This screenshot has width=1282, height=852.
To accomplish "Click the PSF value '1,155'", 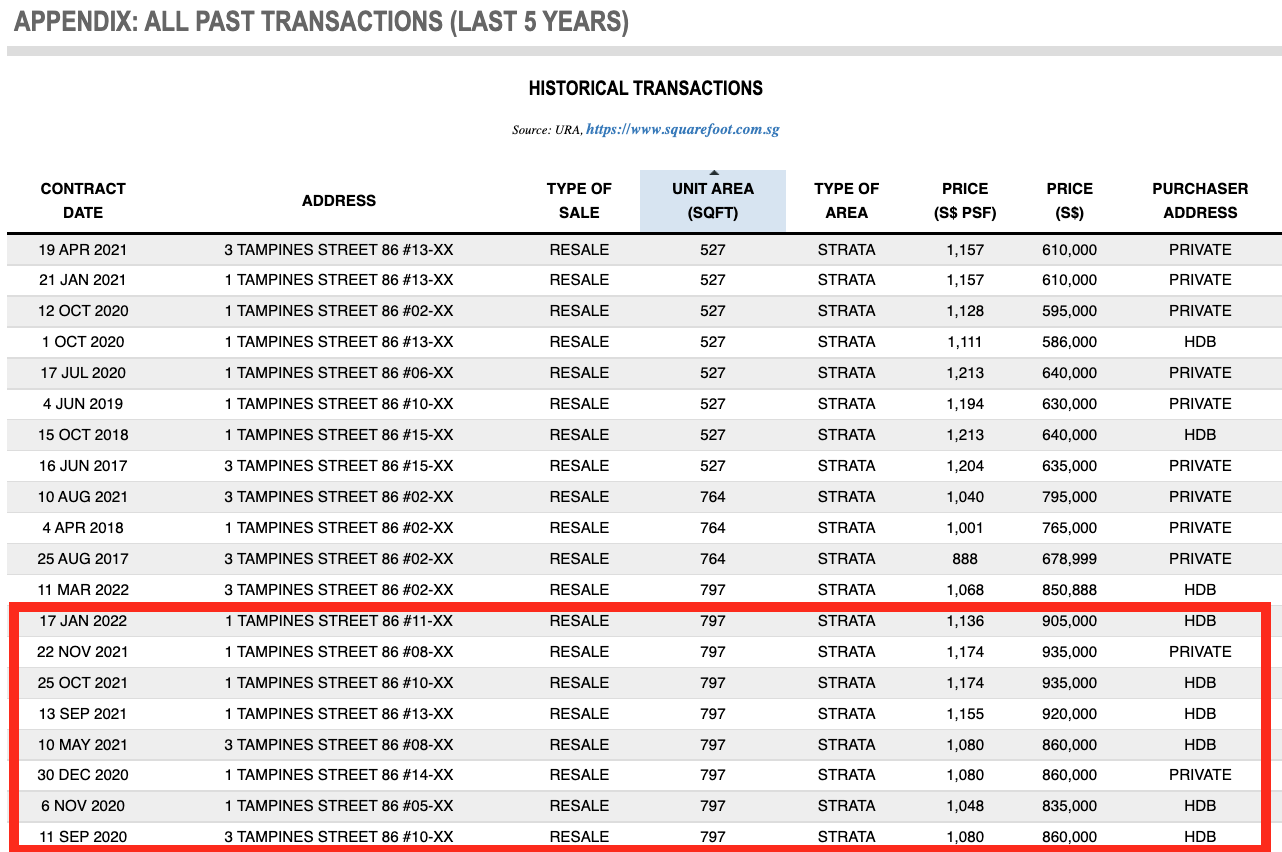I will (x=965, y=714).
